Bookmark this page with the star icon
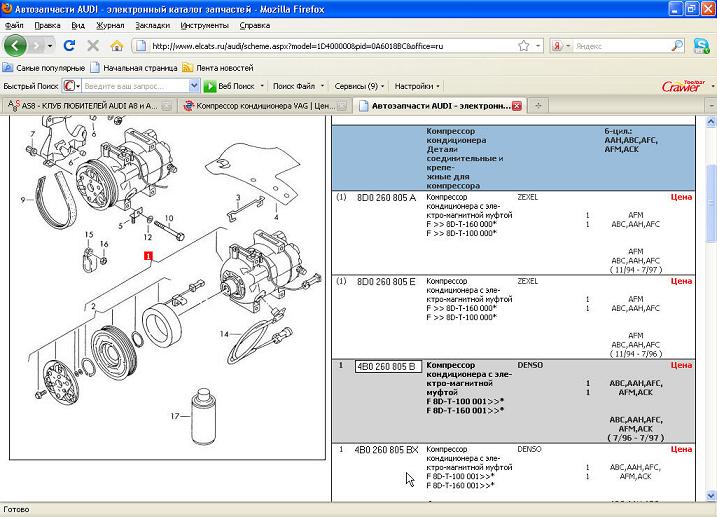This screenshot has width=717, height=517. pos(524,46)
